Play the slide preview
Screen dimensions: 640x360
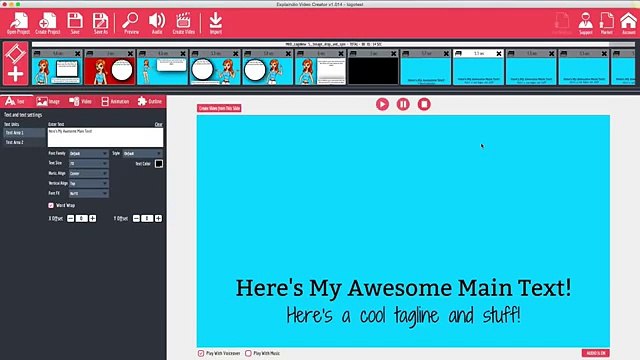pos(382,104)
